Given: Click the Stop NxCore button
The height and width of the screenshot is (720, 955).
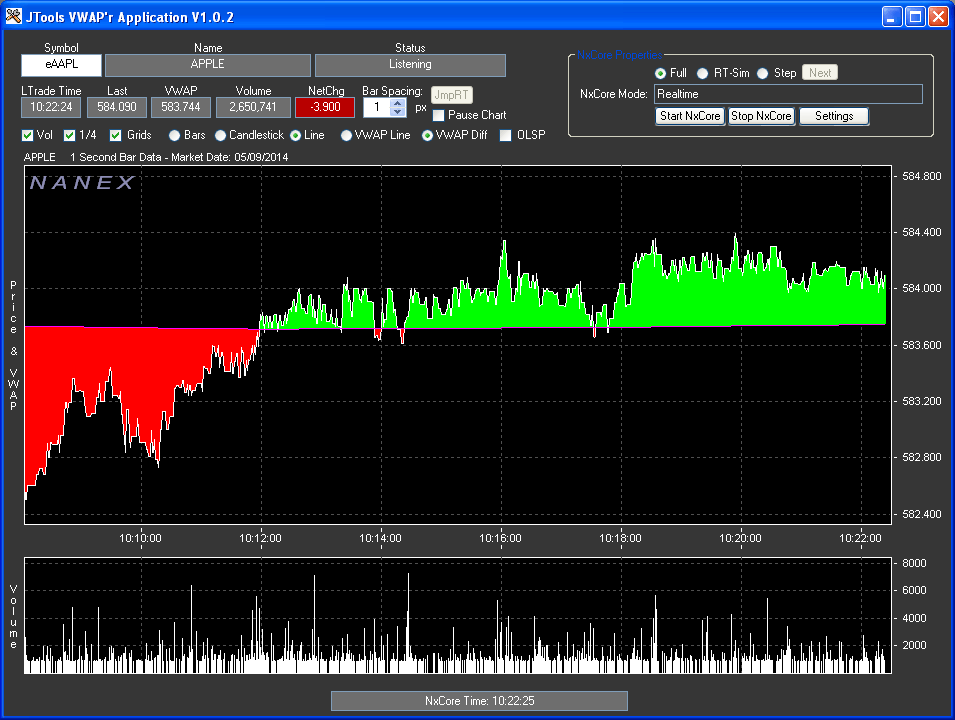Looking at the screenshot, I should [x=761, y=116].
